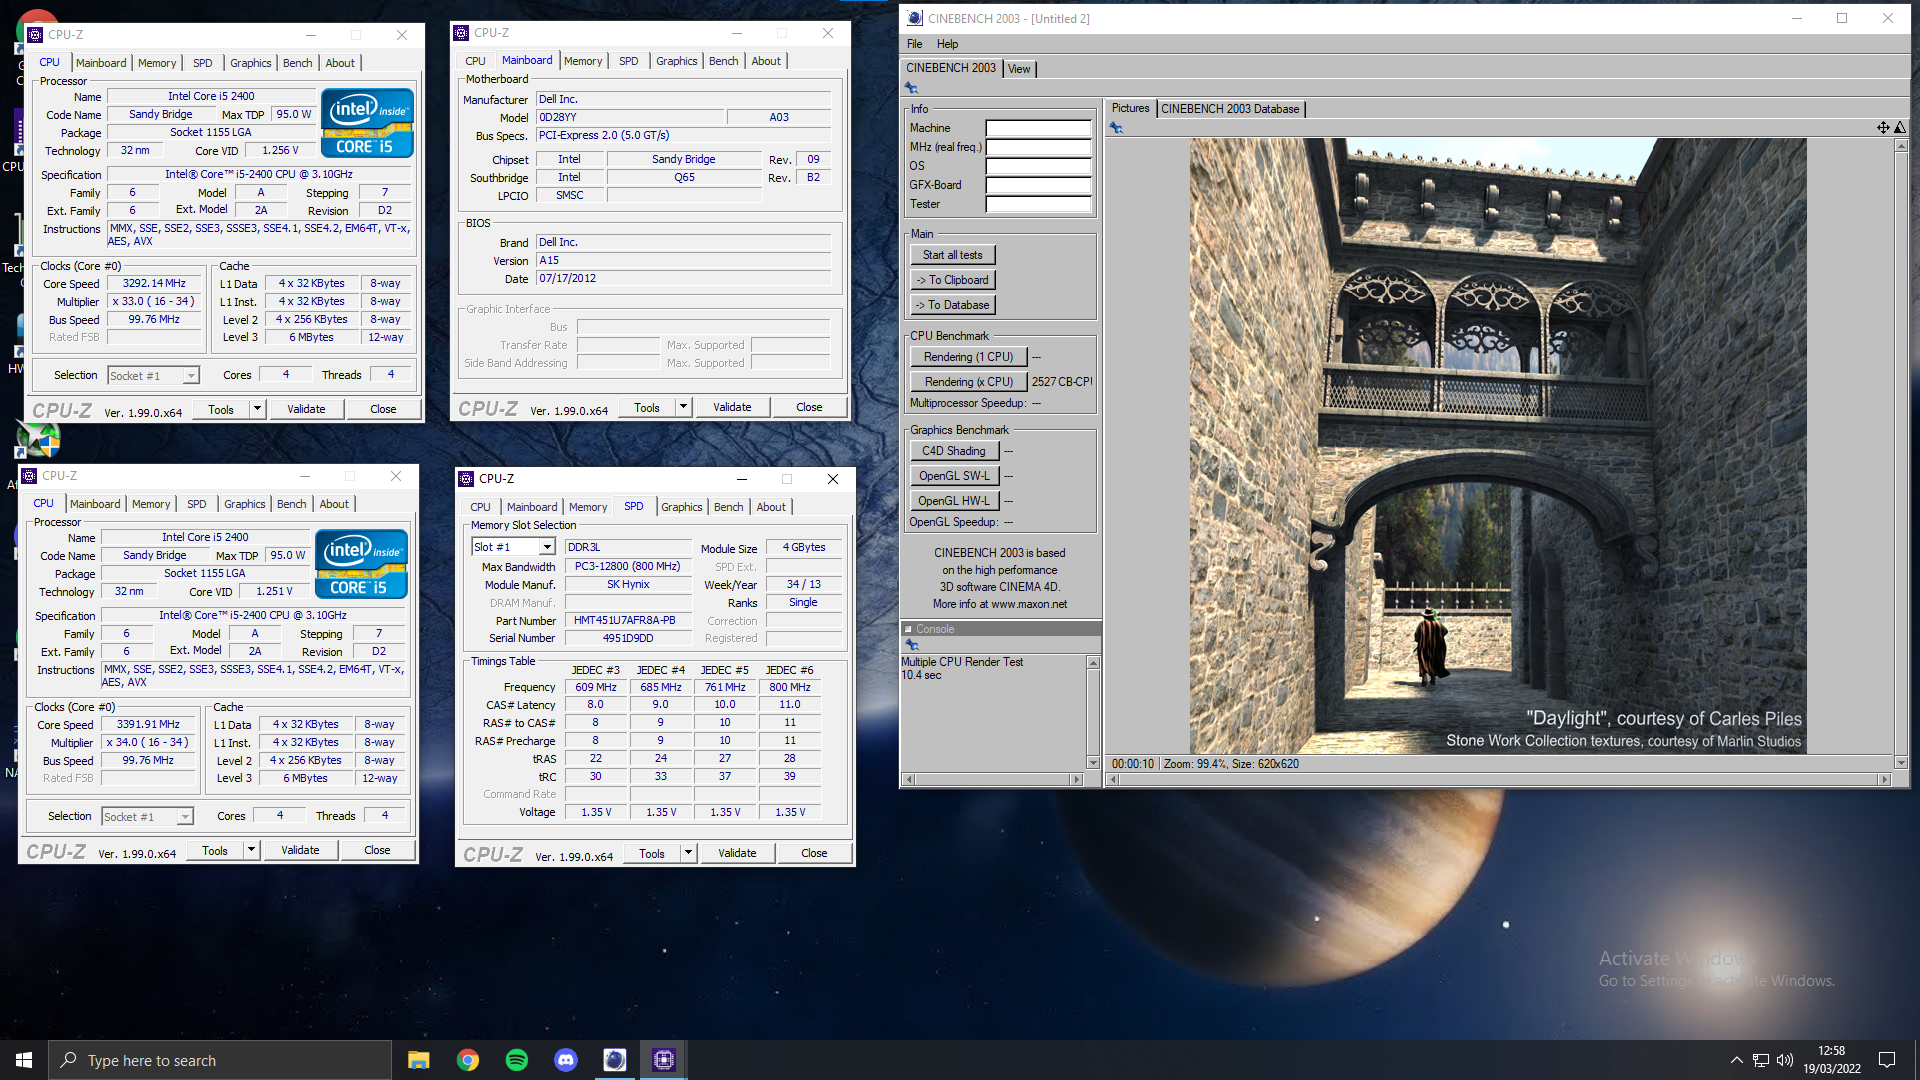The image size is (1920, 1080).
Task: Open Google Chrome from the taskbar
Action: (x=468, y=1060)
